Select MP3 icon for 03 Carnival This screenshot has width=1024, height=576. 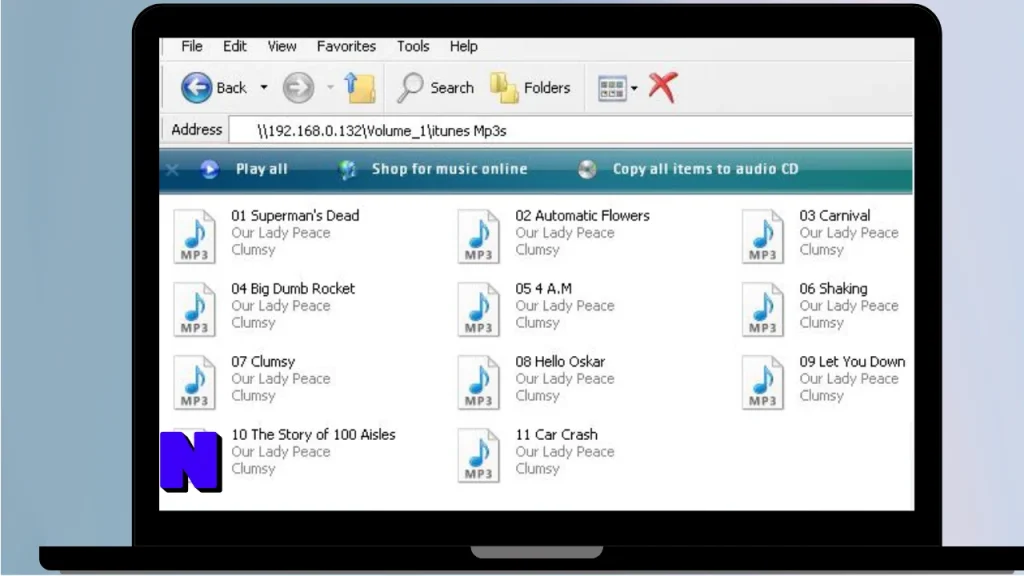click(763, 236)
